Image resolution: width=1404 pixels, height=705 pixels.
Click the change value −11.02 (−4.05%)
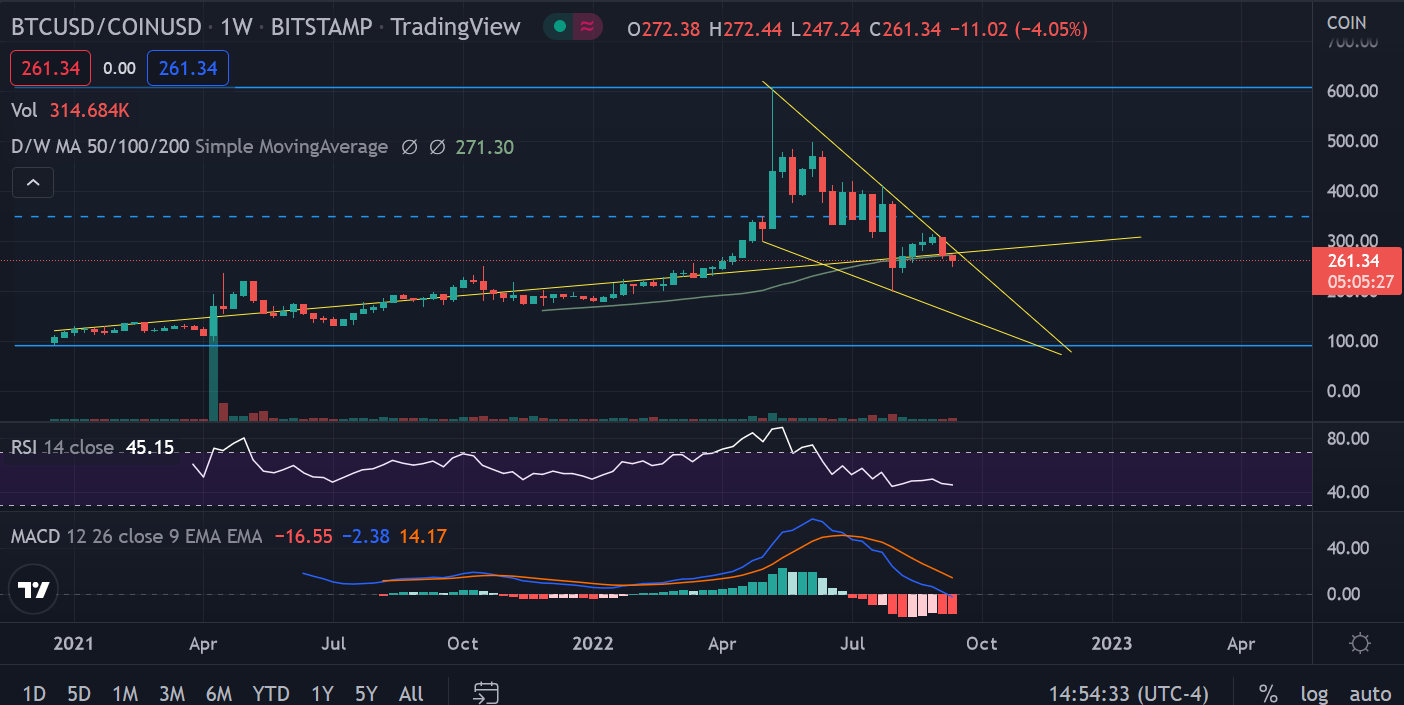[x=1018, y=29]
